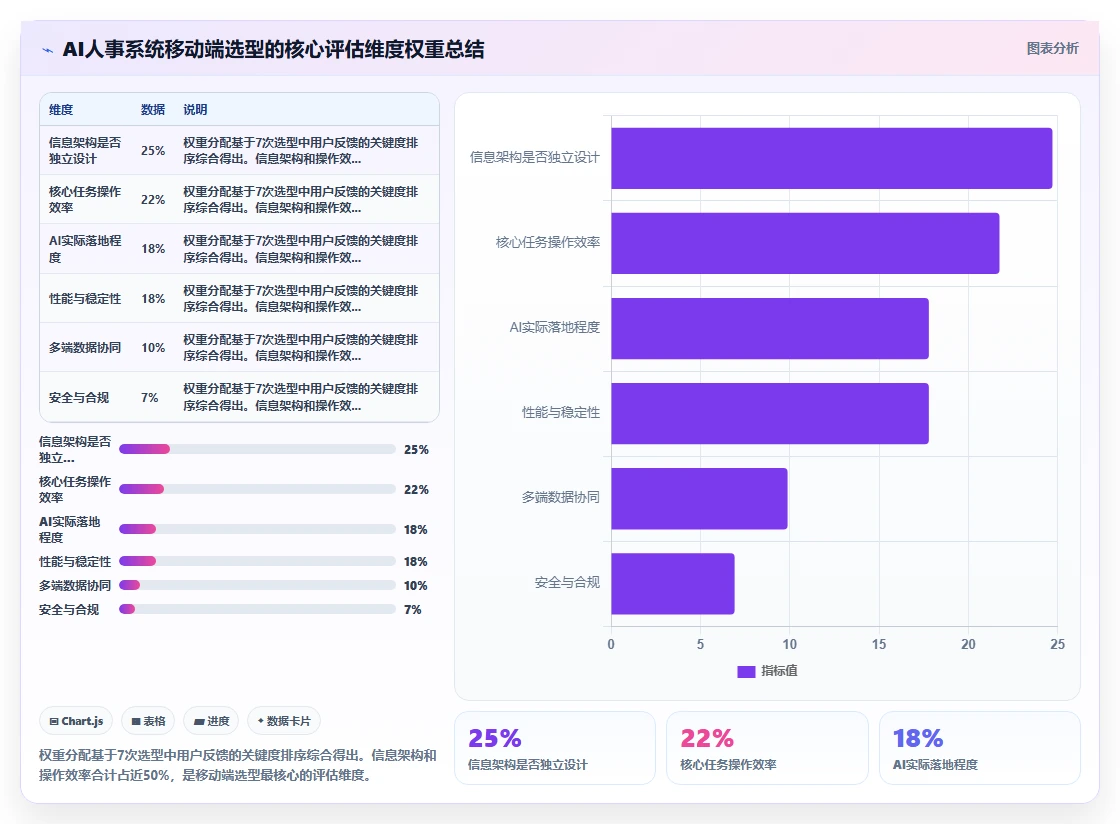The height and width of the screenshot is (824, 1120).
Task: Click the 安全与合规 7% progress bar
Action: pos(257,609)
